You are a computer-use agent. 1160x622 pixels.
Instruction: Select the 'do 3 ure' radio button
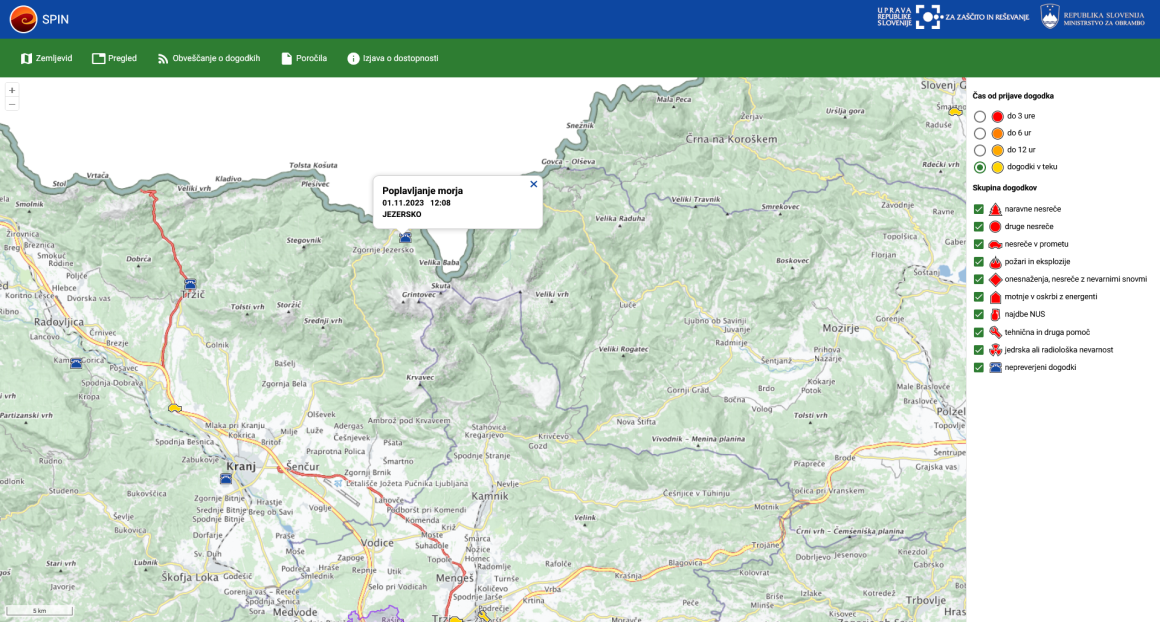979,116
